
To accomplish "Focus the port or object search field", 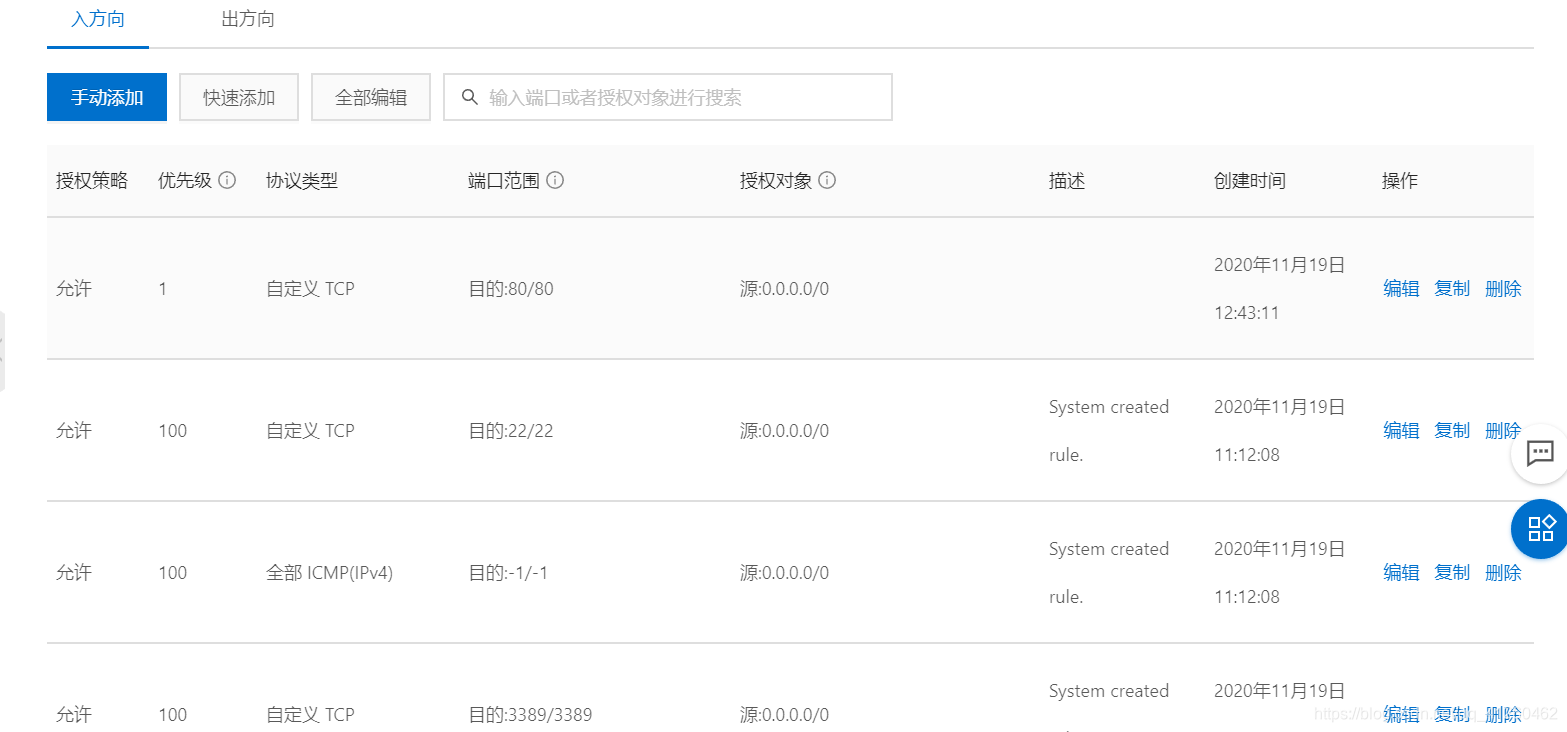I will (668, 97).
